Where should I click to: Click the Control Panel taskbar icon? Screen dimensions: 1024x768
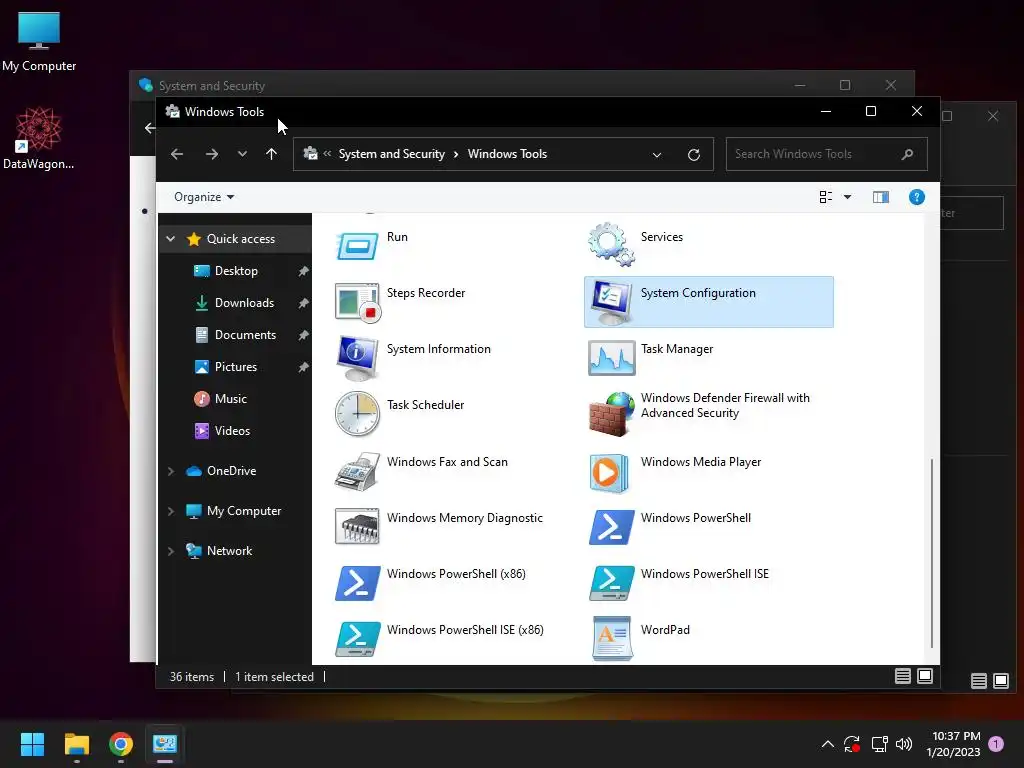(165, 744)
